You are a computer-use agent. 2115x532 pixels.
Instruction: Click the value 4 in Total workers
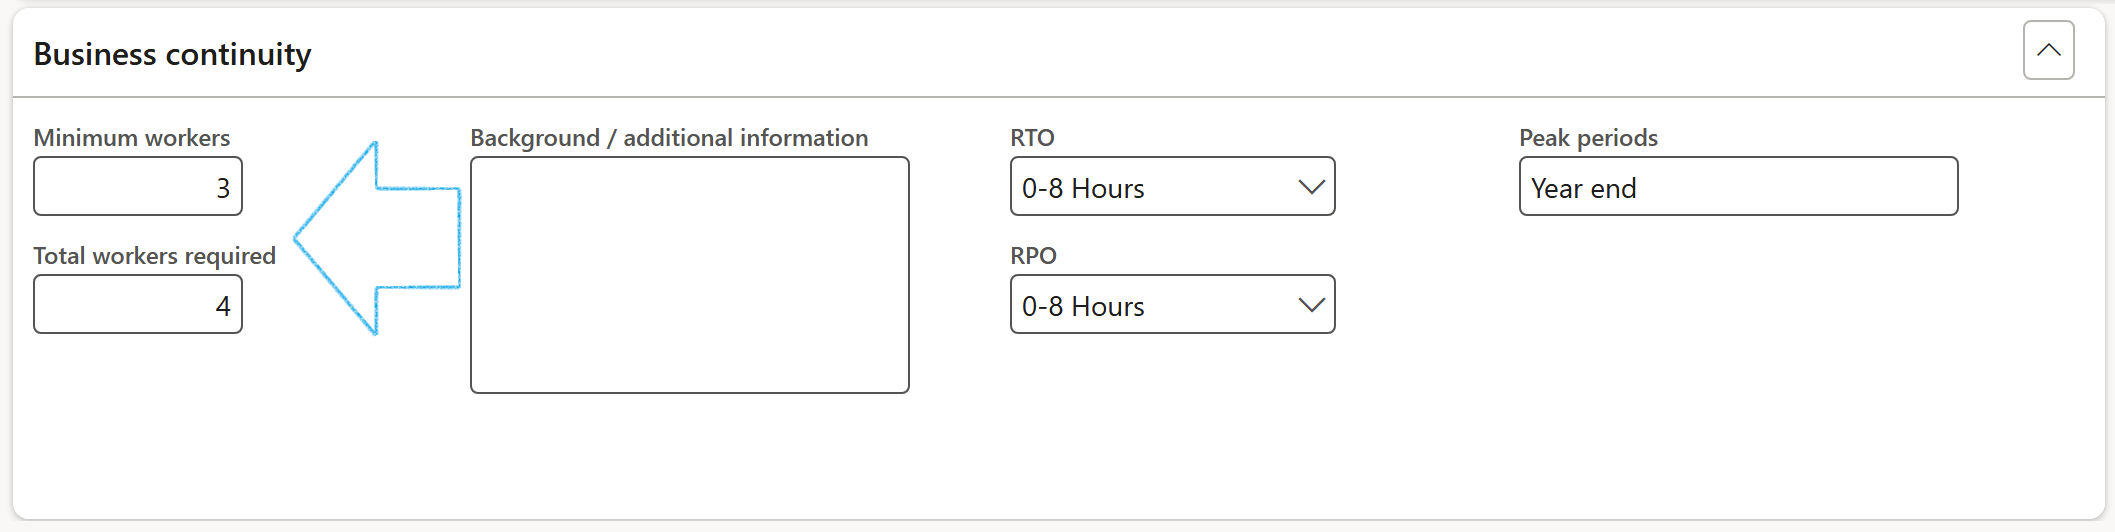(x=223, y=306)
